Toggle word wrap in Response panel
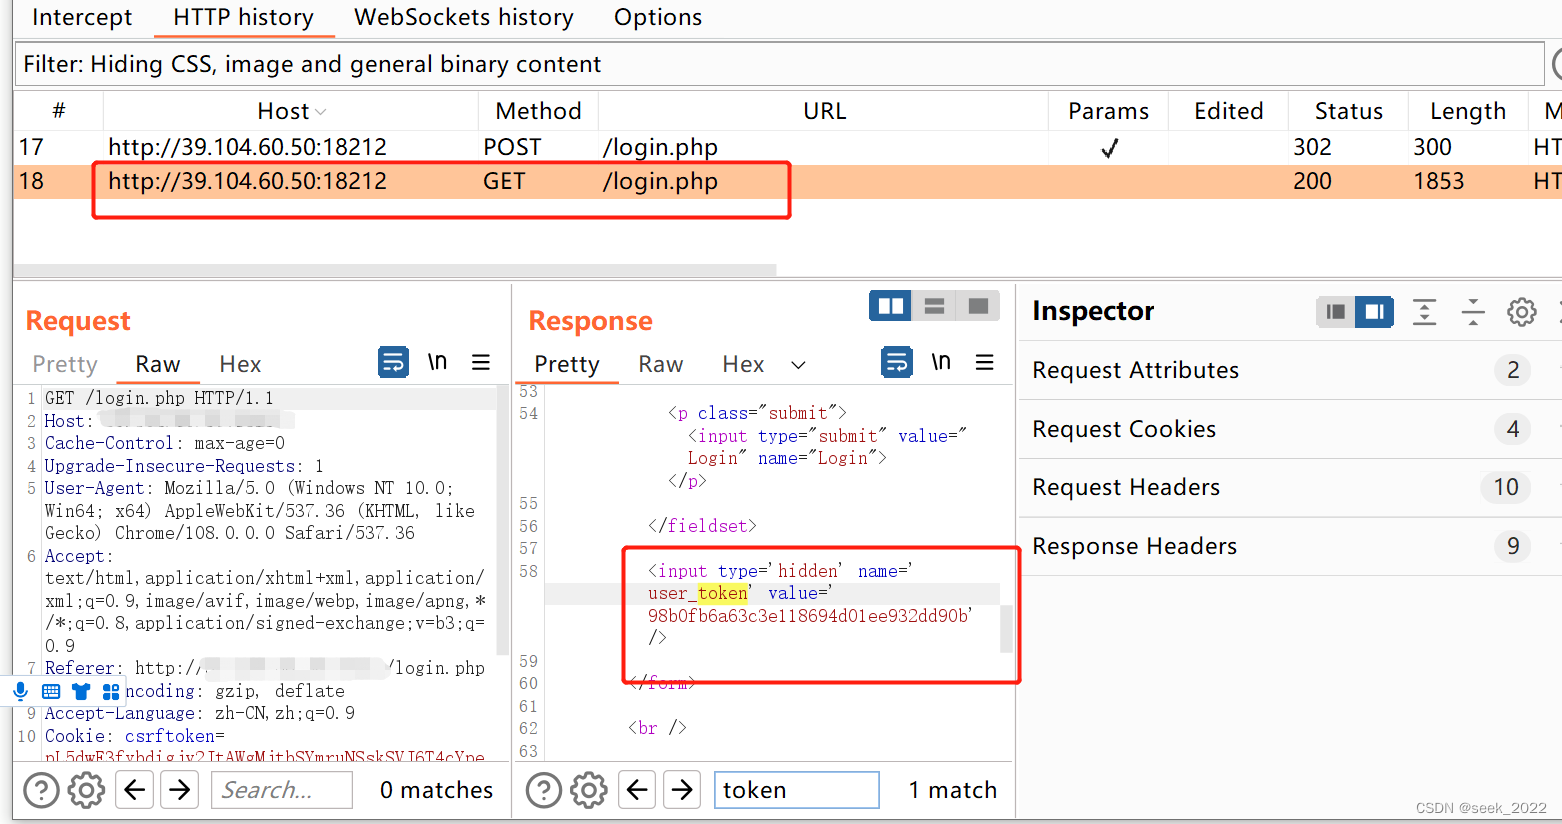This screenshot has width=1562, height=824. click(897, 362)
